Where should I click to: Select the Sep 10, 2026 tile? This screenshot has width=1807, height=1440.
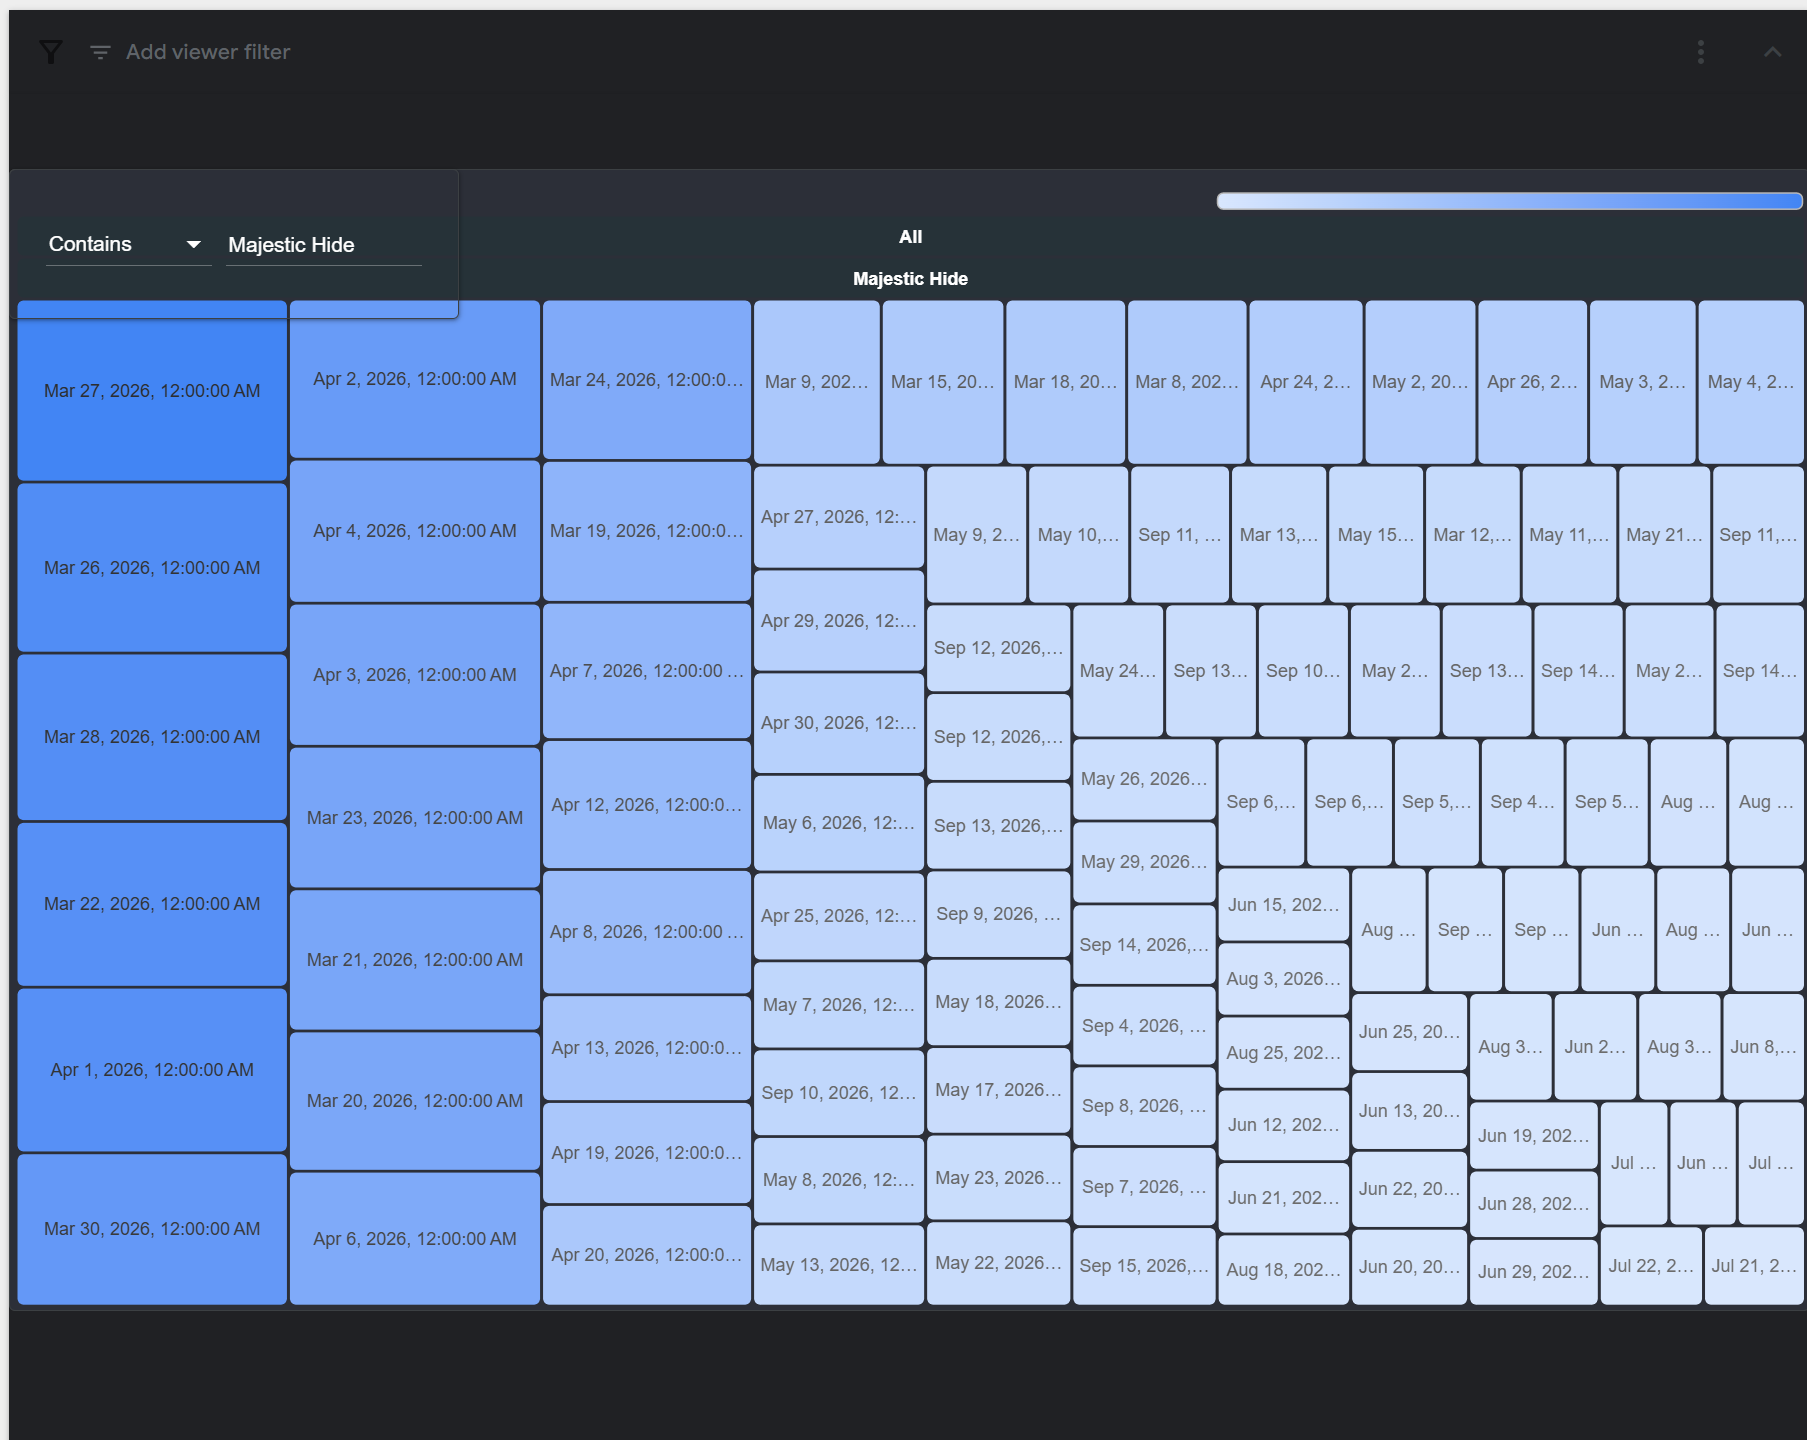(x=839, y=1093)
